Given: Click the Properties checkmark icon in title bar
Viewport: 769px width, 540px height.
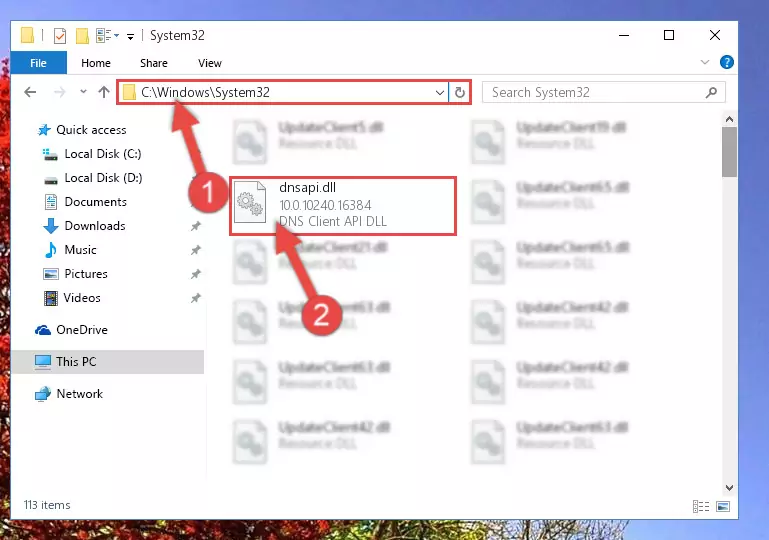Looking at the screenshot, I should click(60, 36).
